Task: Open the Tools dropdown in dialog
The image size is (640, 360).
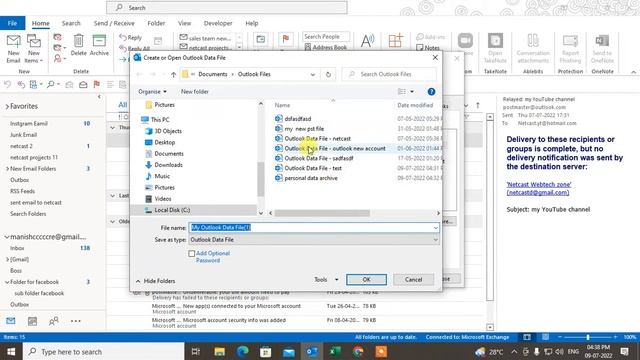Action: [326, 280]
